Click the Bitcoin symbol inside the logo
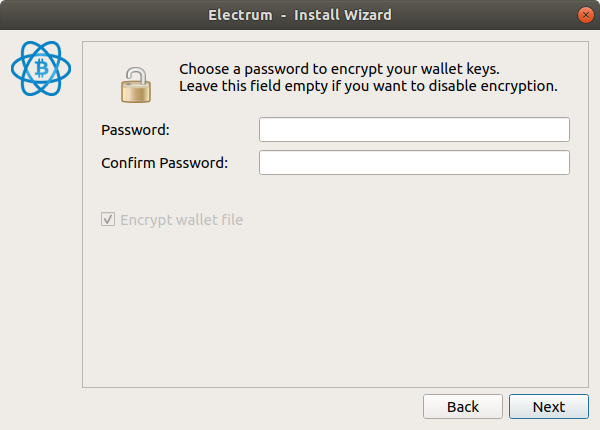The height and width of the screenshot is (430, 600). 42,68
